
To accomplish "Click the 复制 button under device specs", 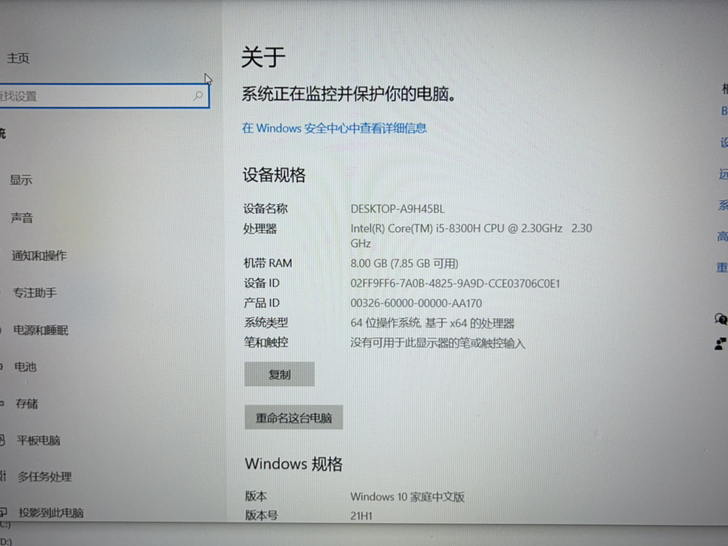I will (x=280, y=374).
